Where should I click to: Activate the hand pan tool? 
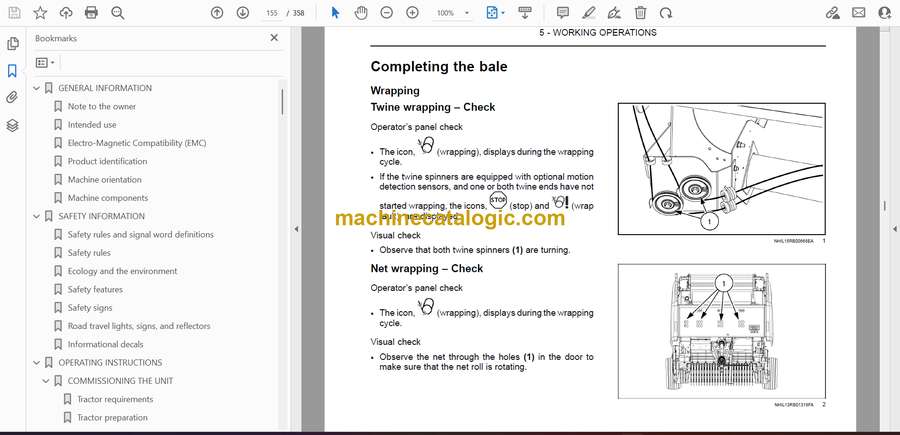[361, 13]
